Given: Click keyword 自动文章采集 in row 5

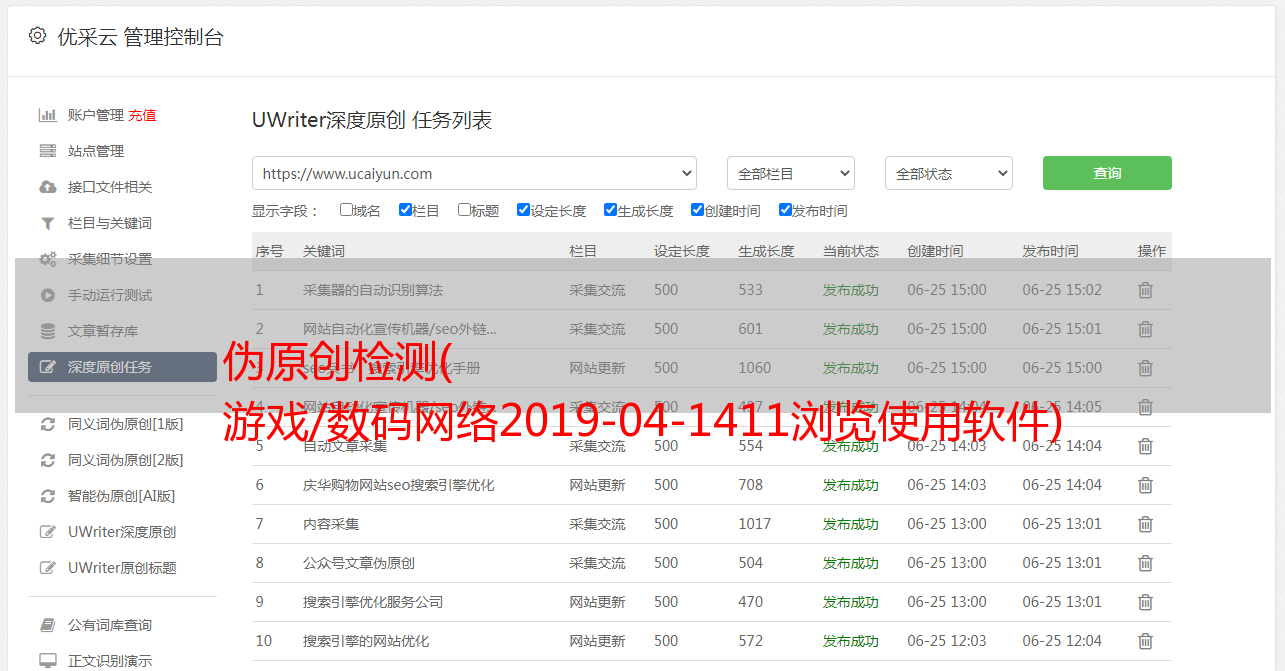Looking at the screenshot, I should pos(345,446).
